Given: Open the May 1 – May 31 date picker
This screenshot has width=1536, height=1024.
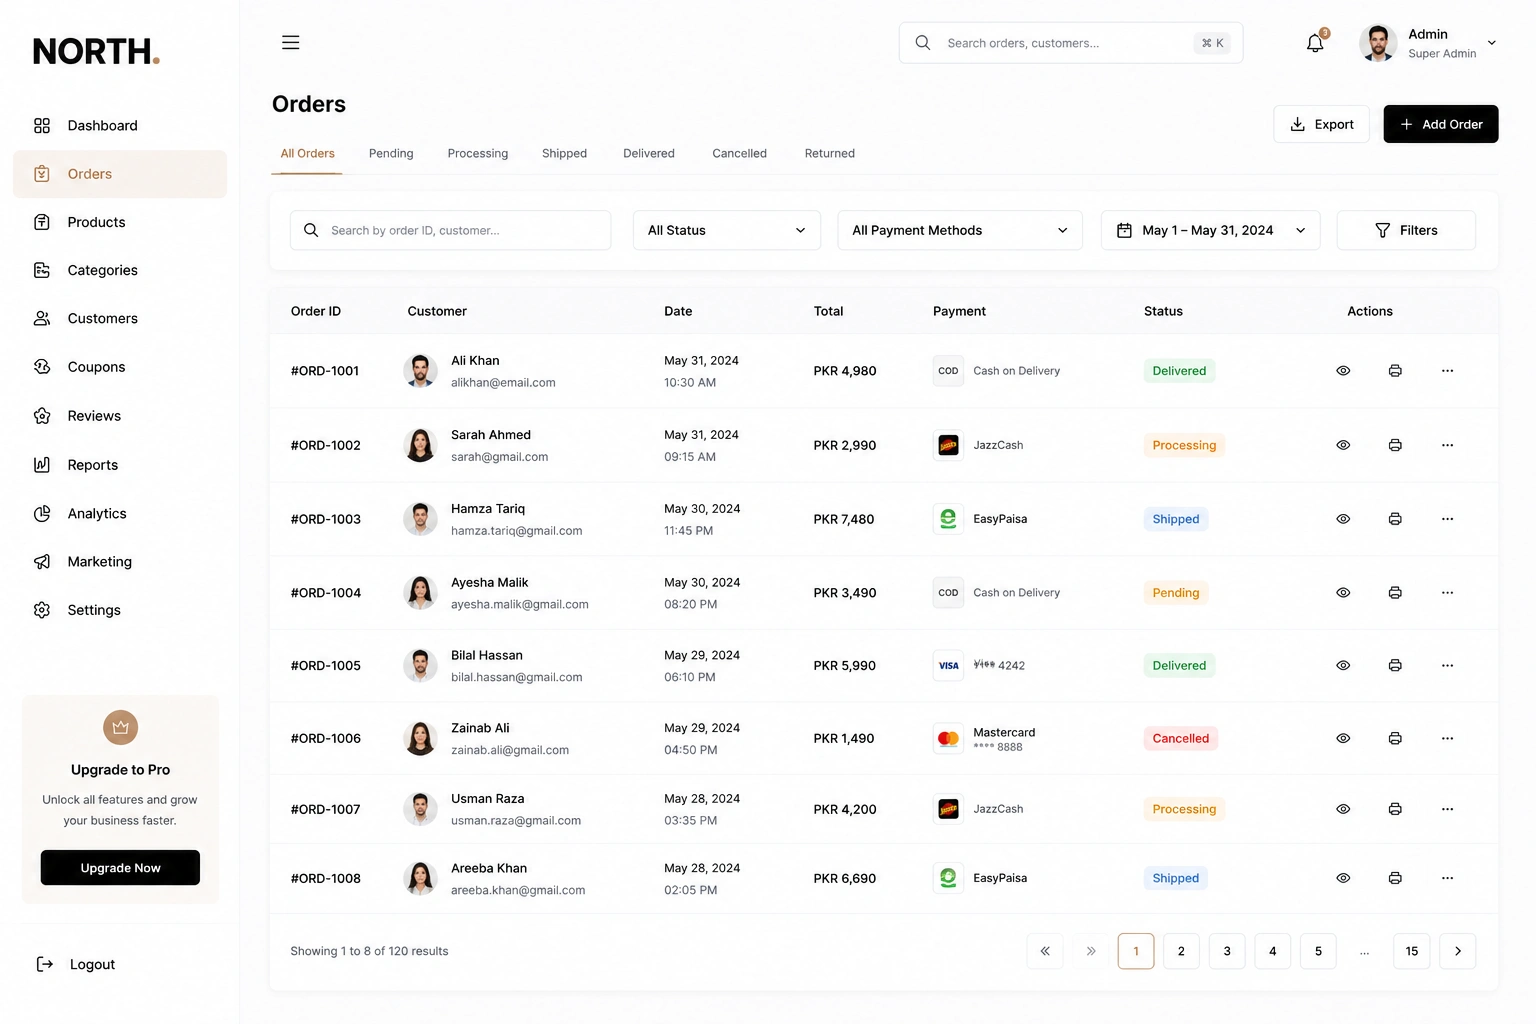Looking at the screenshot, I should pyautogui.click(x=1210, y=230).
